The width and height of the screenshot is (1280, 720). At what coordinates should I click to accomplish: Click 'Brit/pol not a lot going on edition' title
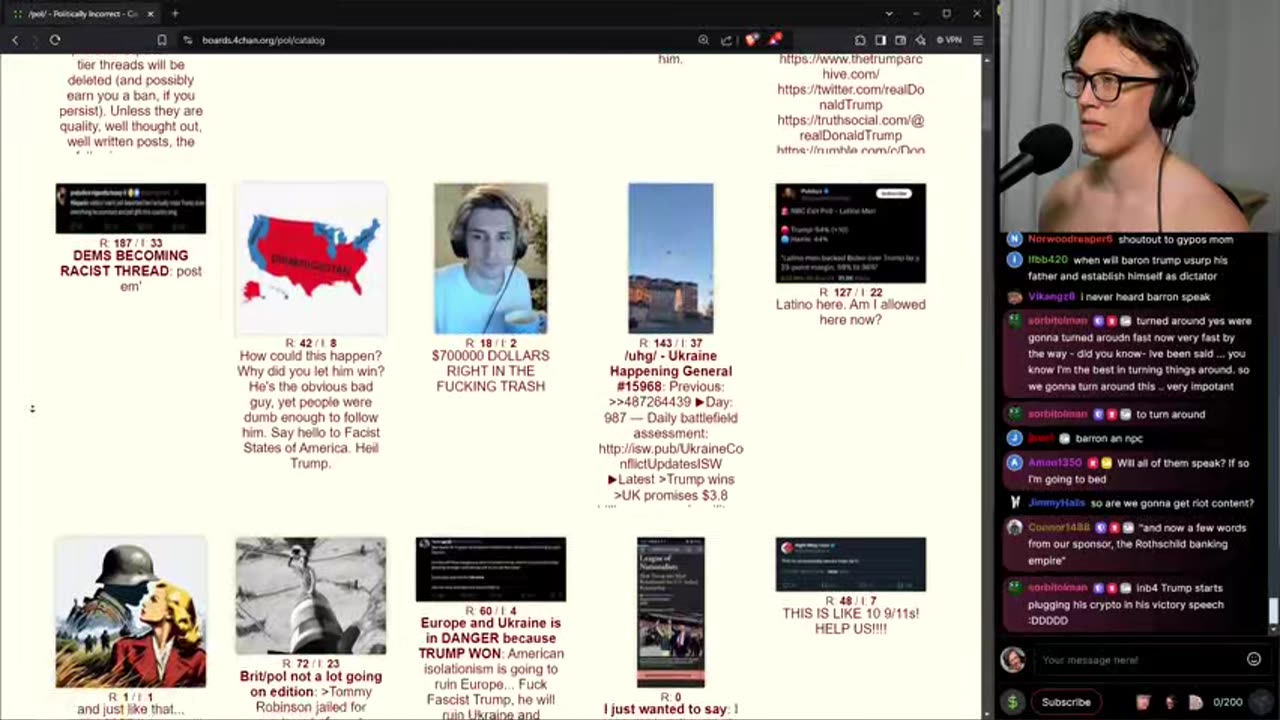310,684
